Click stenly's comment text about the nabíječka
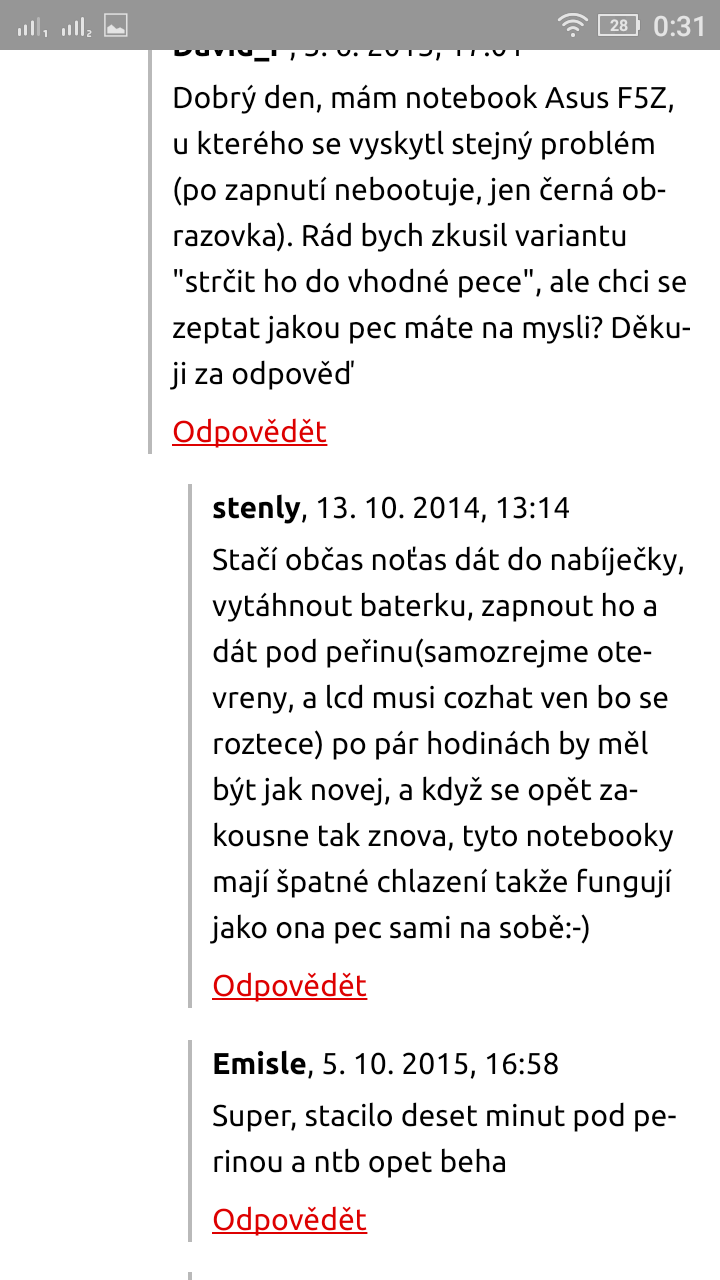The height and width of the screenshot is (1280, 720). click(440, 745)
